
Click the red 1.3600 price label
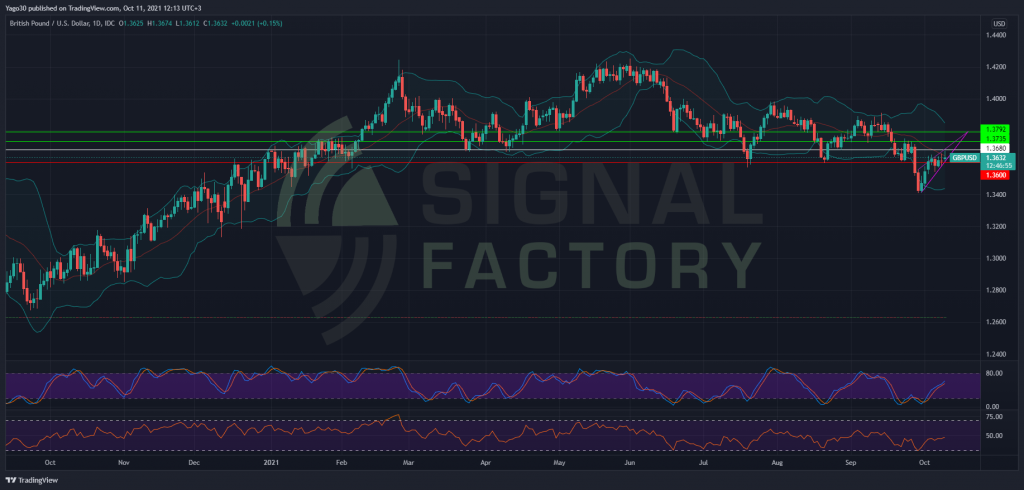pyautogui.click(x=995, y=175)
